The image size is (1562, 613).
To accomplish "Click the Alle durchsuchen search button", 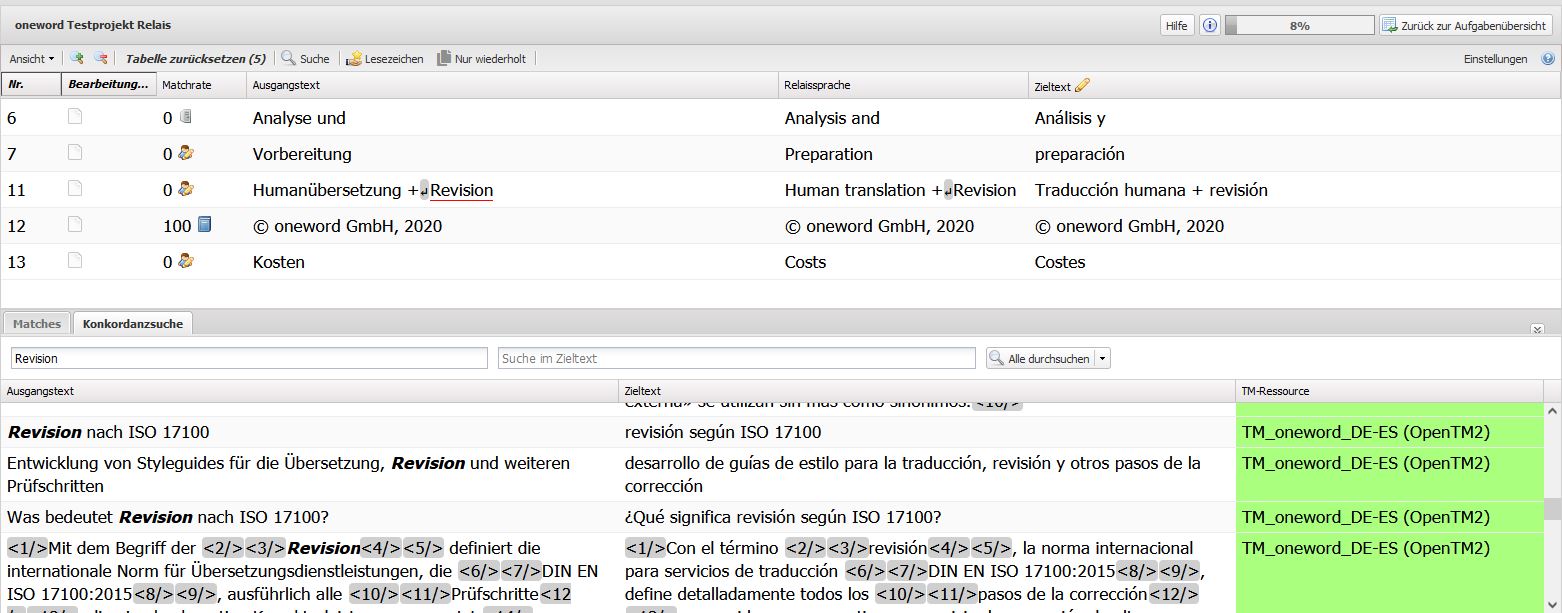I will [x=1040, y=358].
